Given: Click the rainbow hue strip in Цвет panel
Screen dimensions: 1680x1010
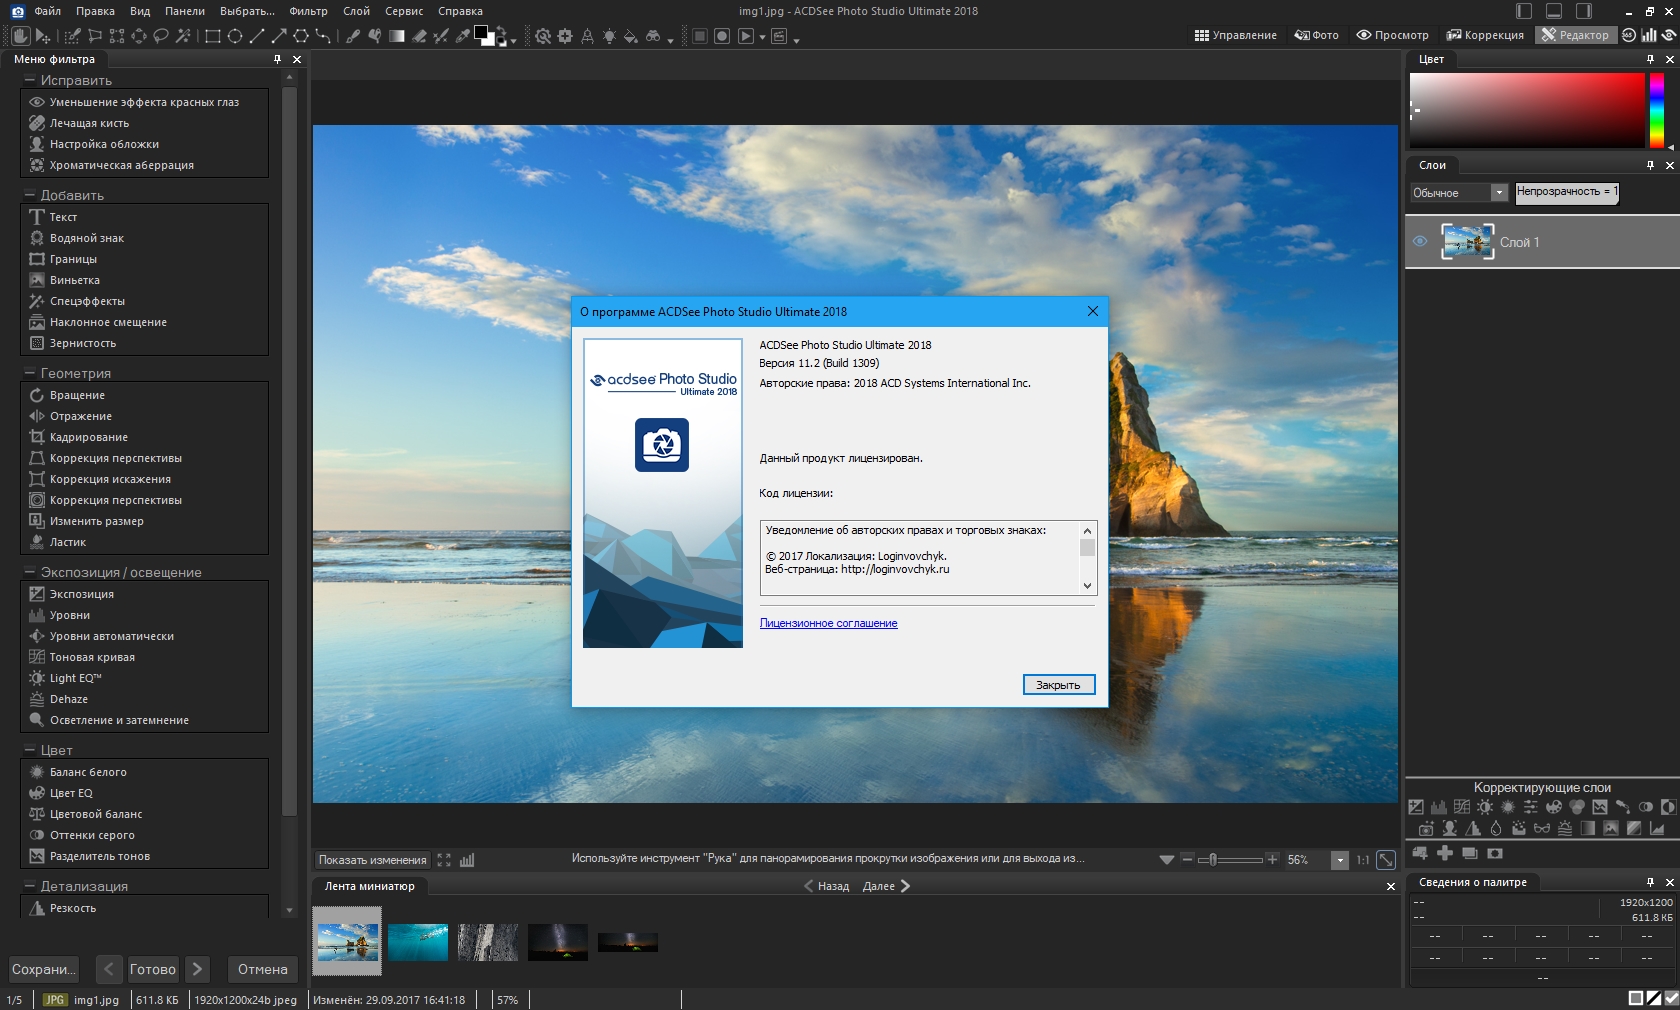Looking at the screenshot, I should click(1657, 110).
